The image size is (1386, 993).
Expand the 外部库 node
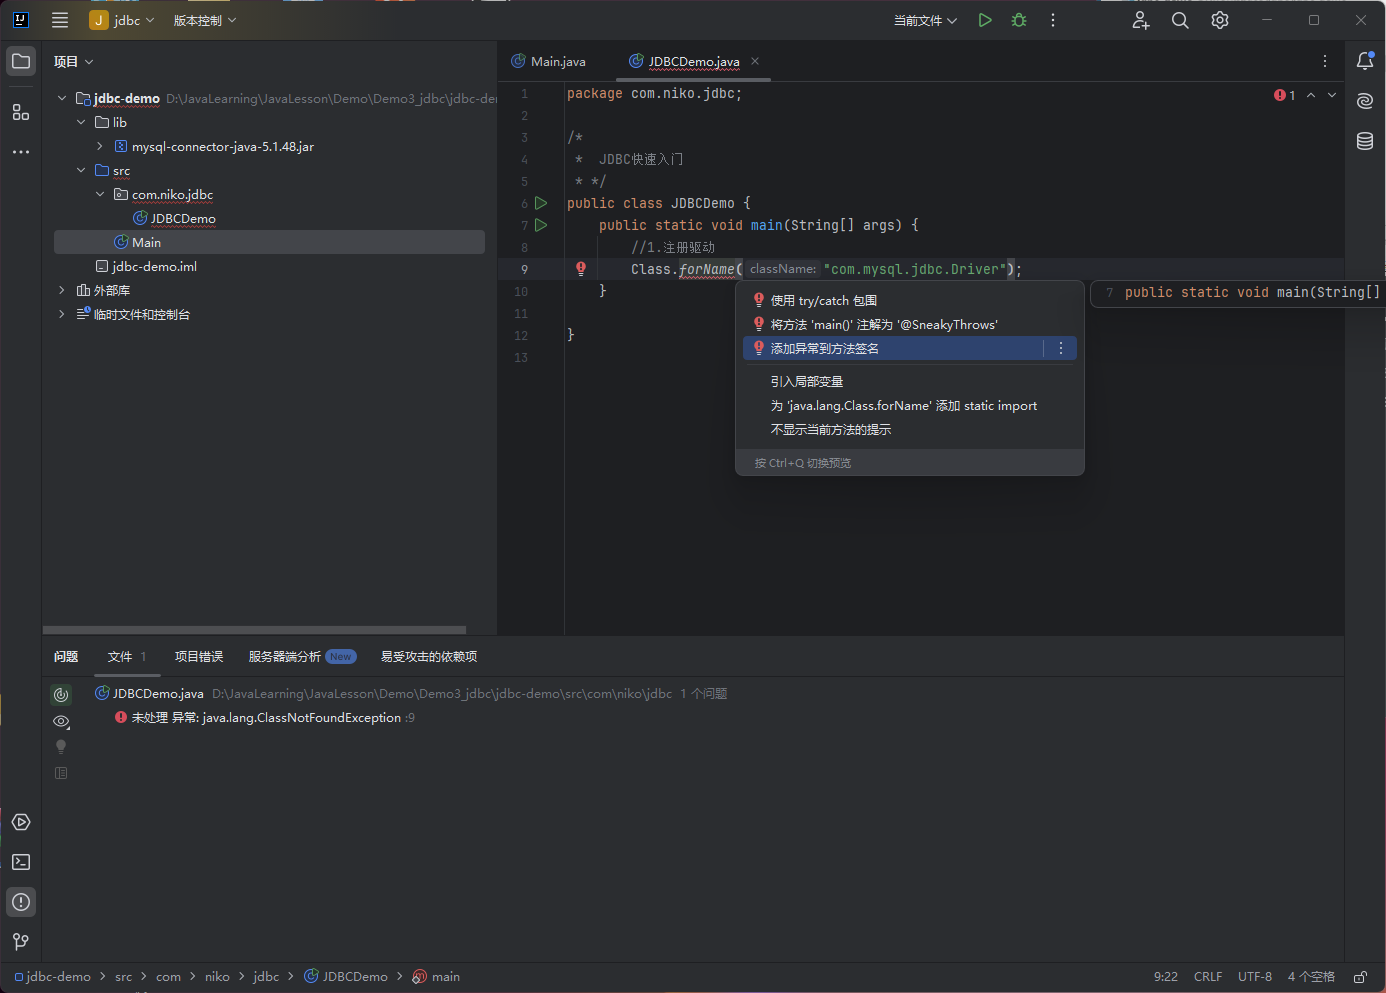click(62, 290)
